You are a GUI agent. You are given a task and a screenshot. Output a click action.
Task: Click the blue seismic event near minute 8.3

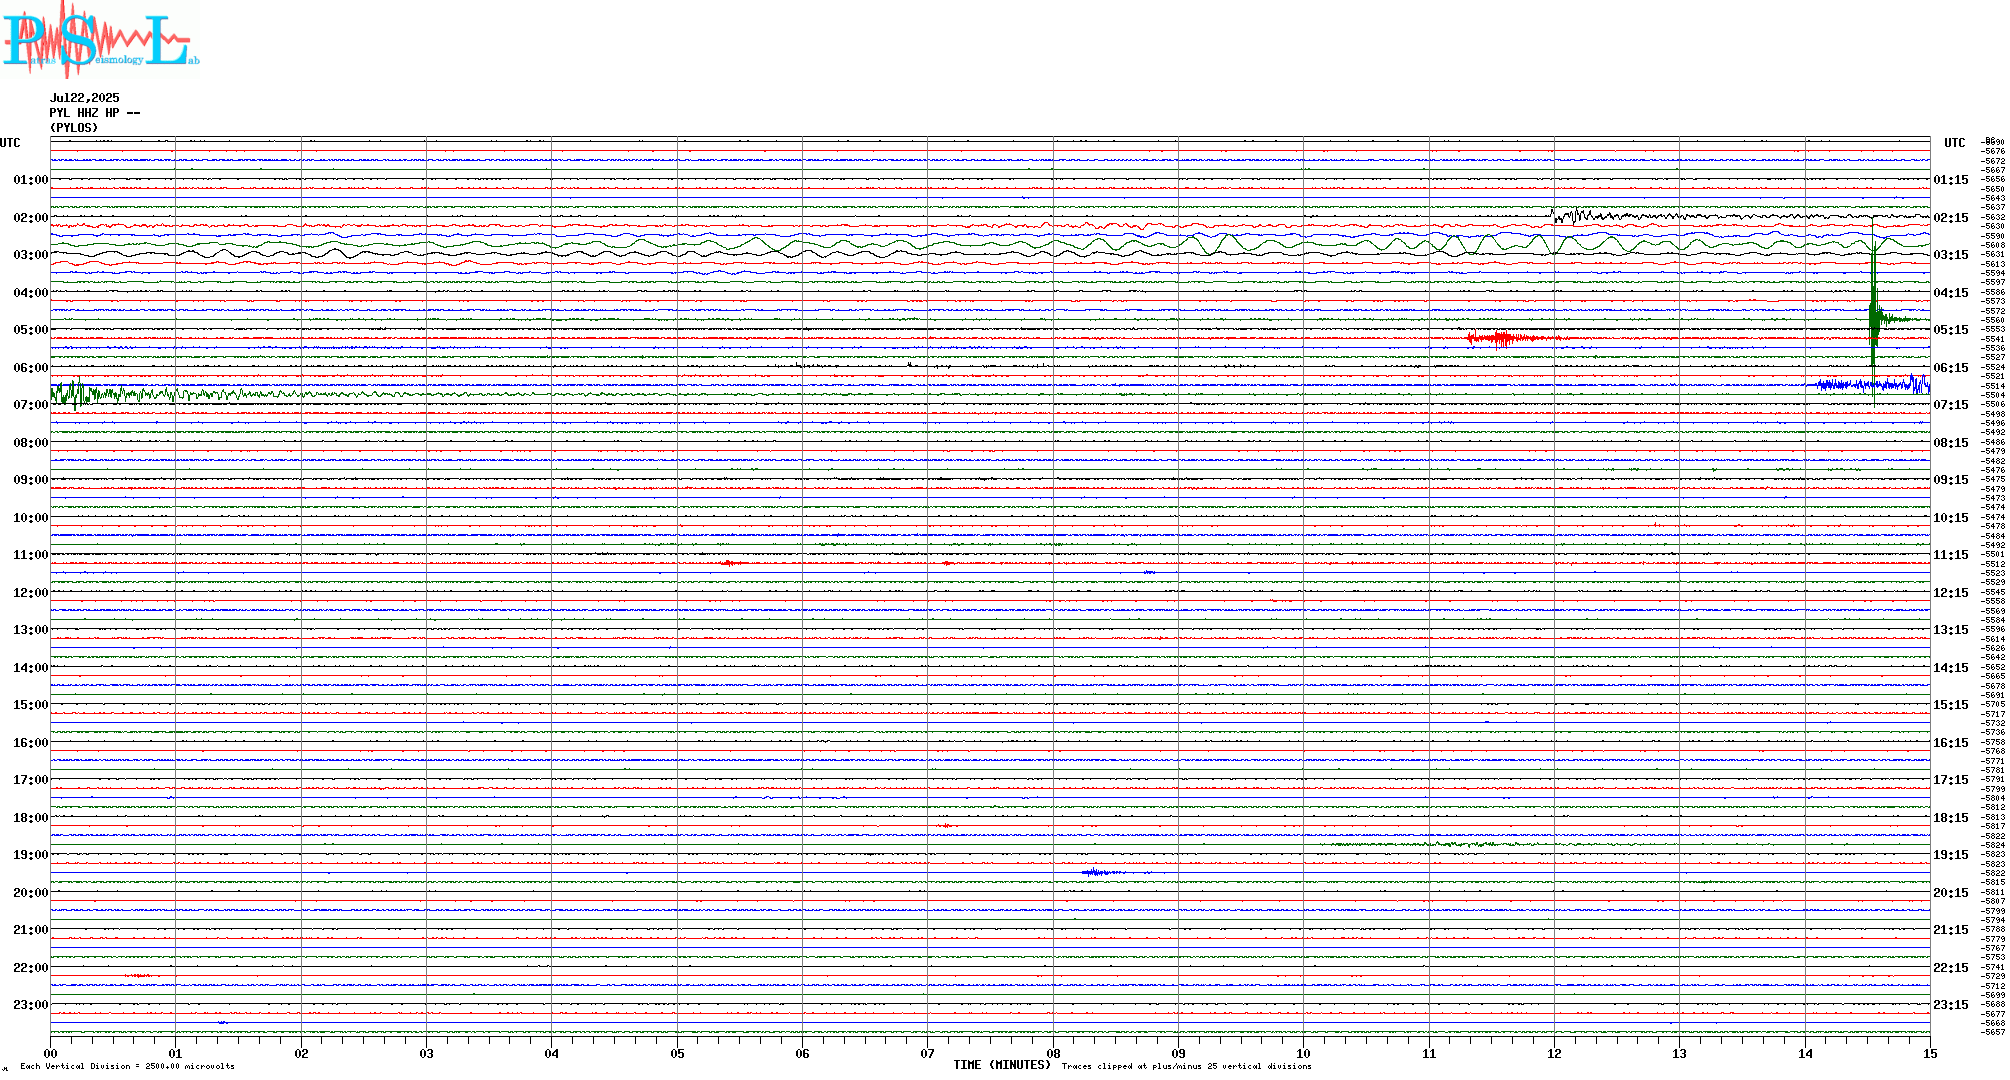point(1100,873)
